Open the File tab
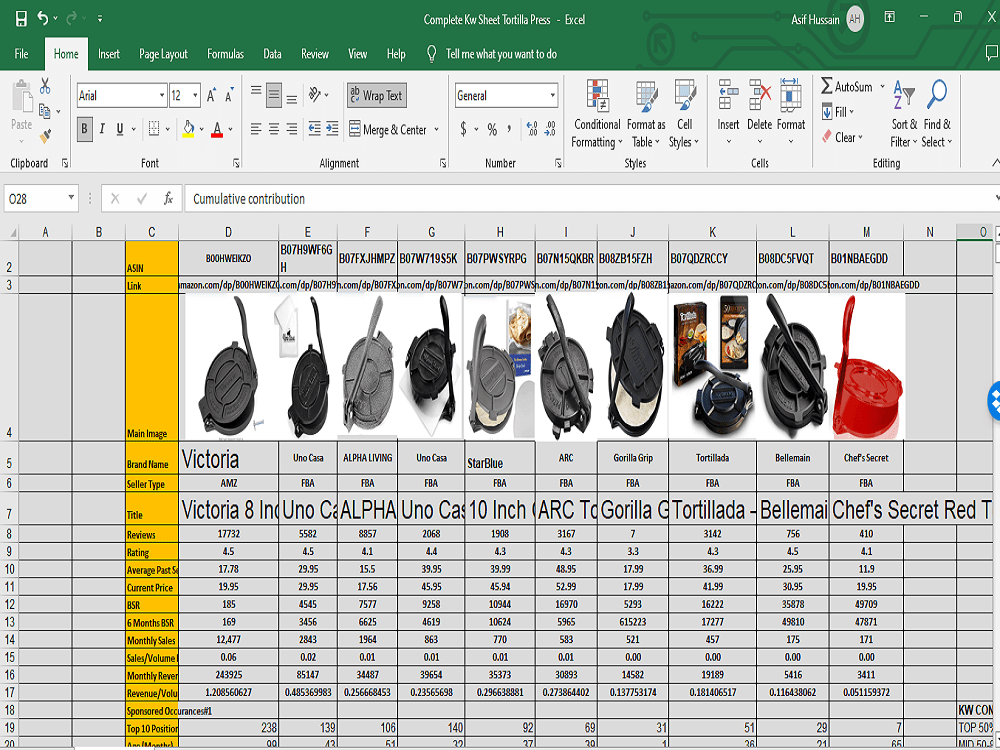1000x750 pixels. pos(22,54)
